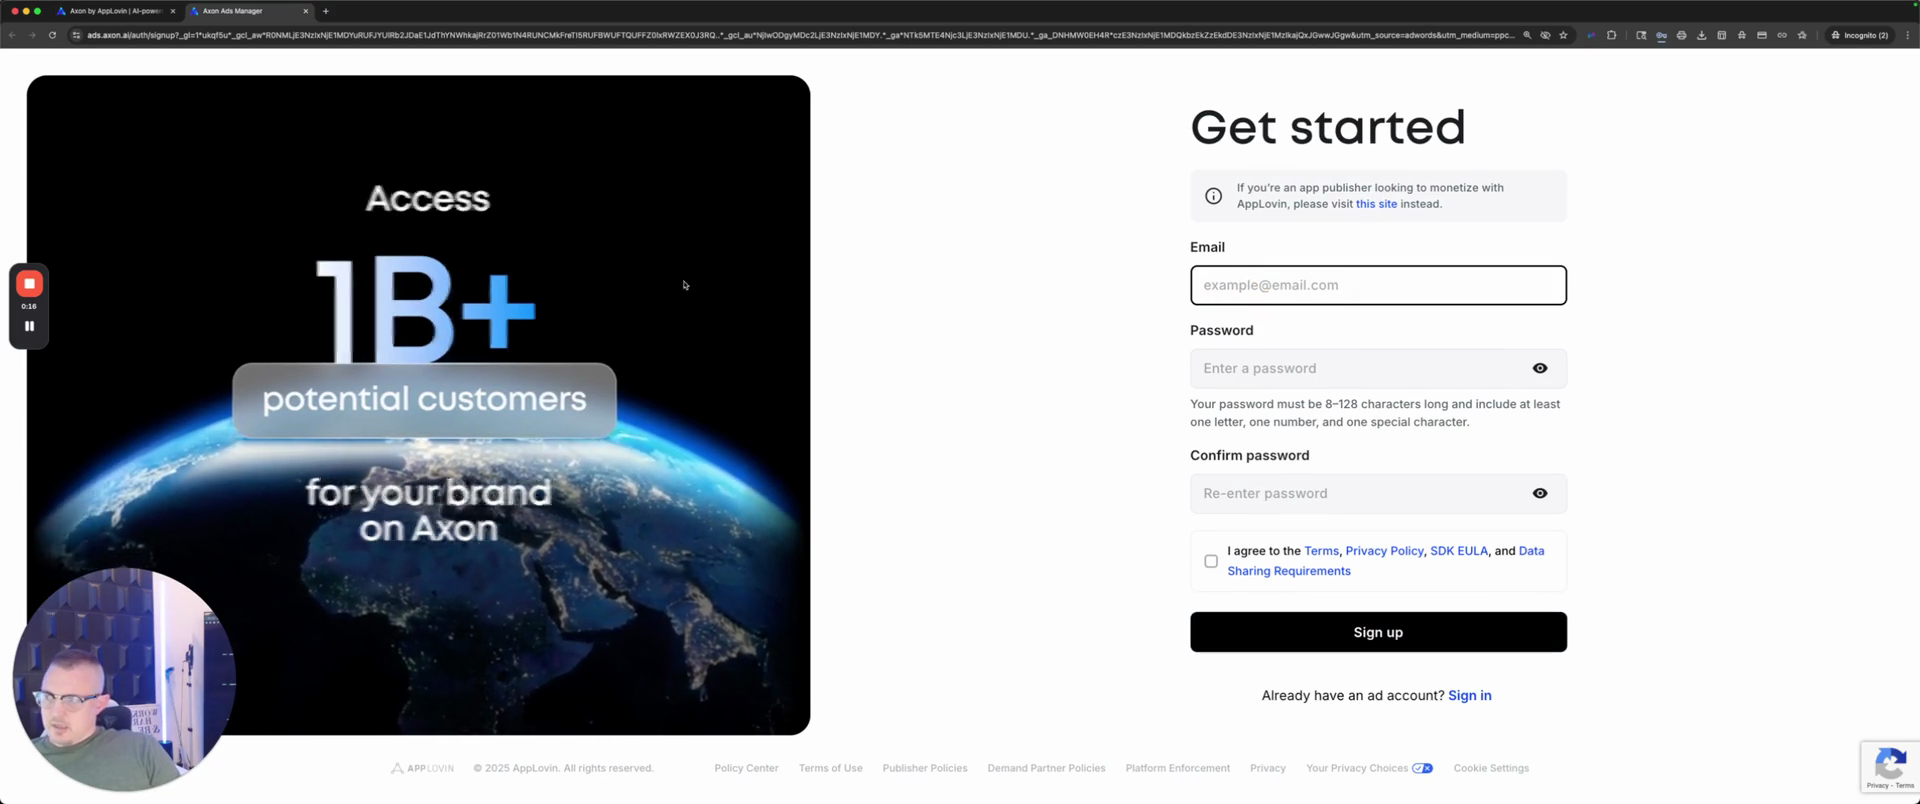Open Your Privacy Choices footer link
Screen dimensions: 1920x804
[x=1356, y=768]
